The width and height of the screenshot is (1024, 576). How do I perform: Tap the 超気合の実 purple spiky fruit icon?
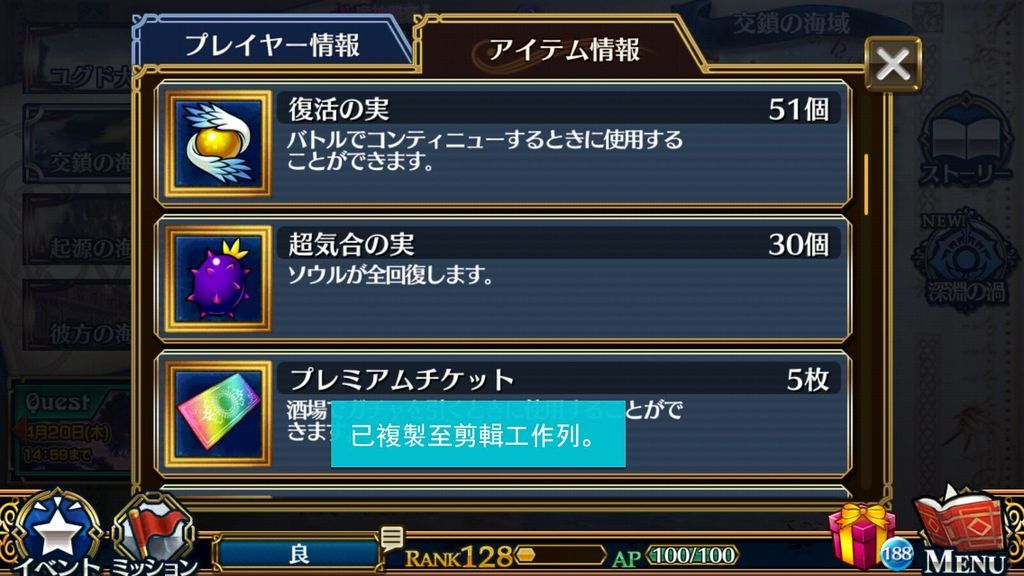pos(217,279)
